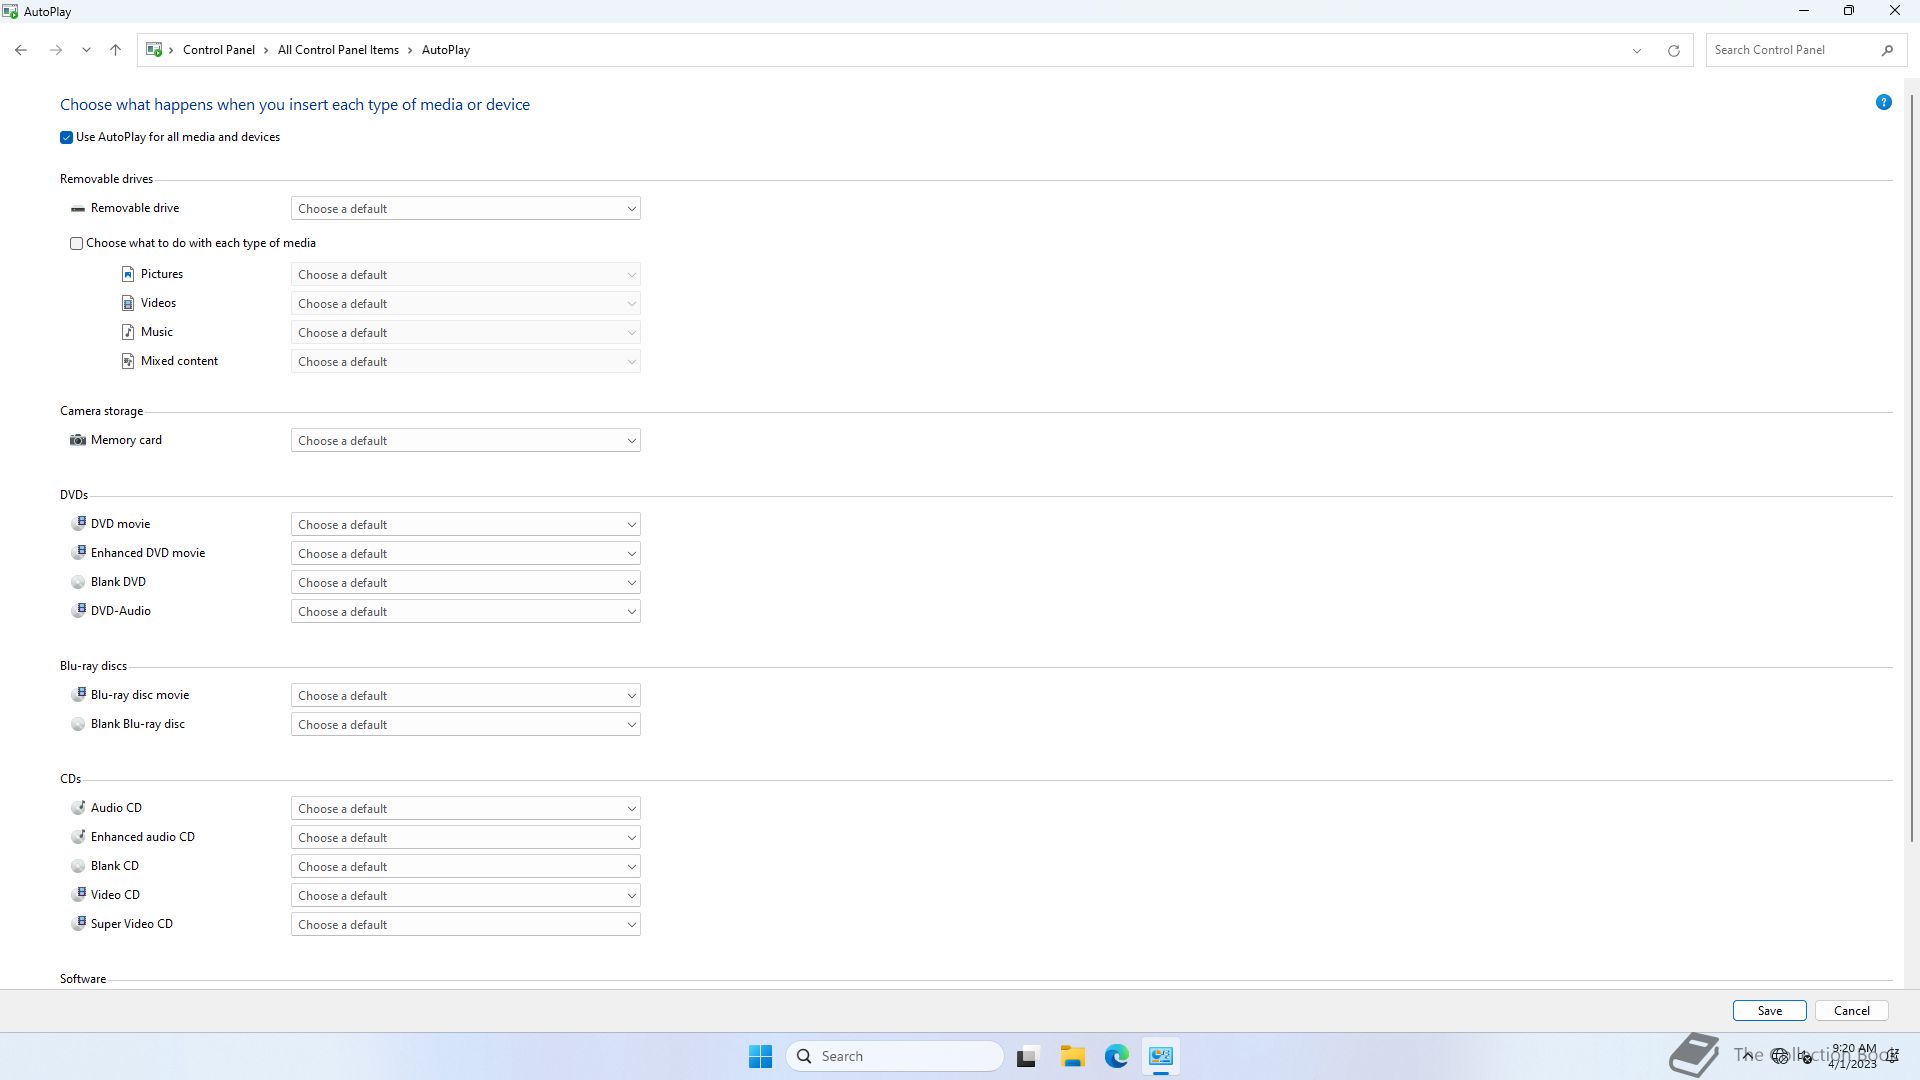The width and height of the screenshot is (1920, 1080).
Task: Click the Audio CD icon
Action: [x=78, y=807]
